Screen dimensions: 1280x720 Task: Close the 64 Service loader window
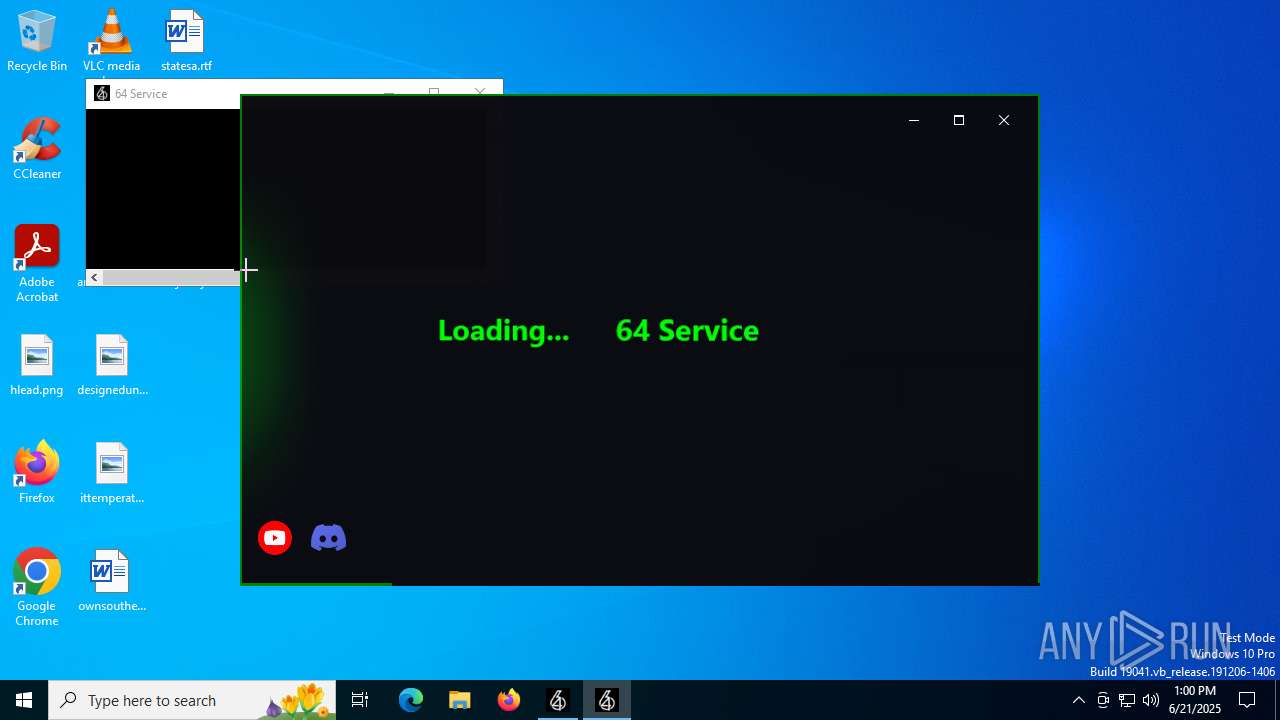click(x=1004, y=120)
